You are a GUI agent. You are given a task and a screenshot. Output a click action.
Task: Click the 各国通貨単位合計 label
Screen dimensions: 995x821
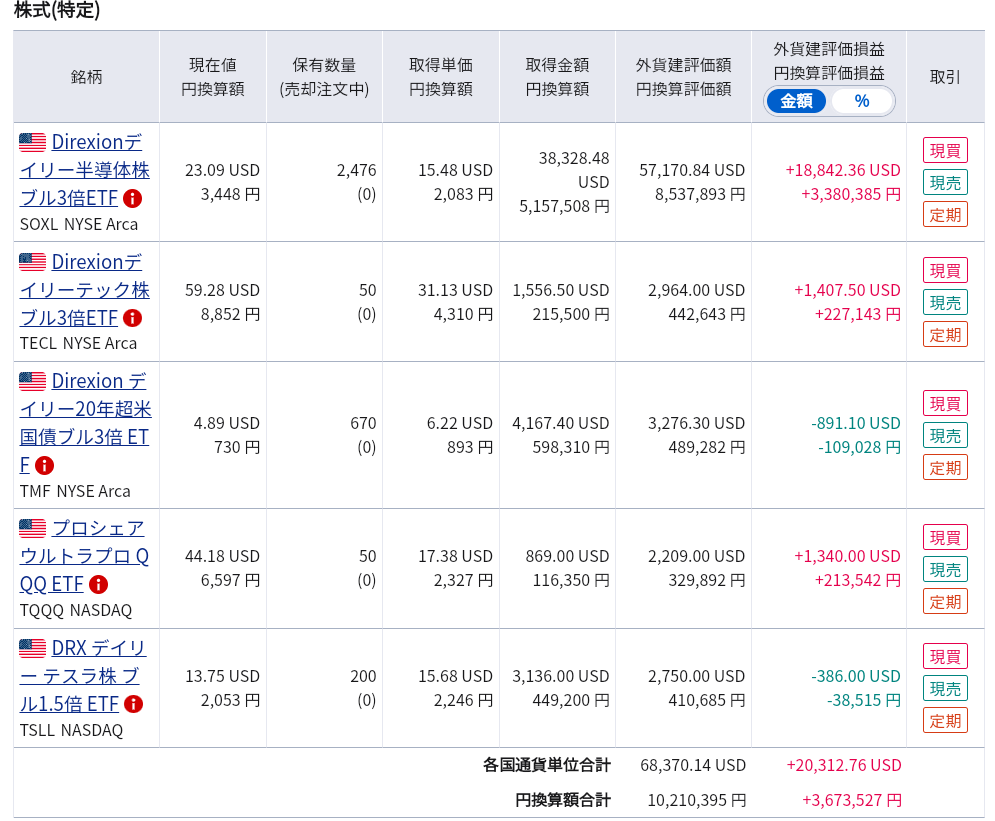point(546,765)
